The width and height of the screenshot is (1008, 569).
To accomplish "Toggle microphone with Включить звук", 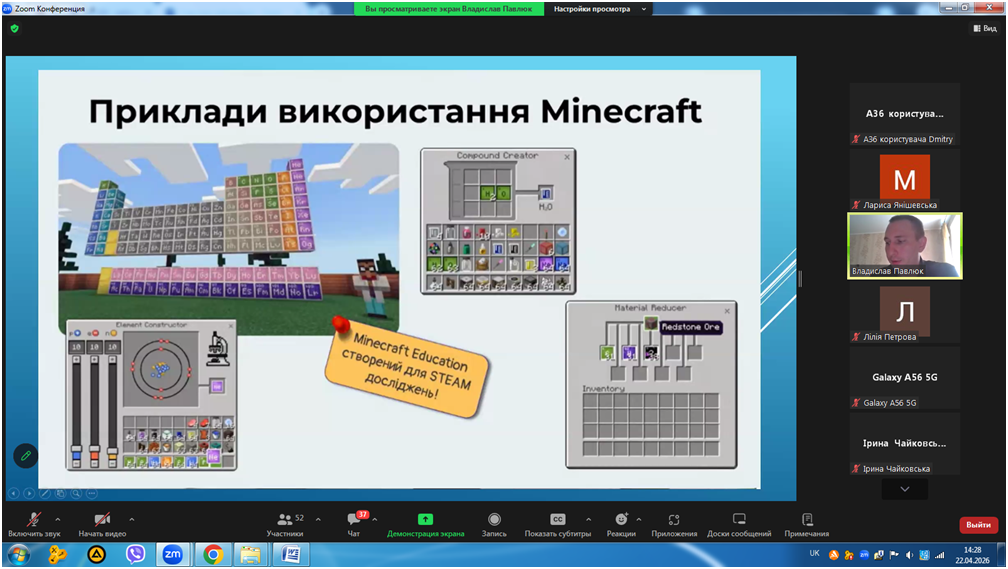I will tap(34, 520).
